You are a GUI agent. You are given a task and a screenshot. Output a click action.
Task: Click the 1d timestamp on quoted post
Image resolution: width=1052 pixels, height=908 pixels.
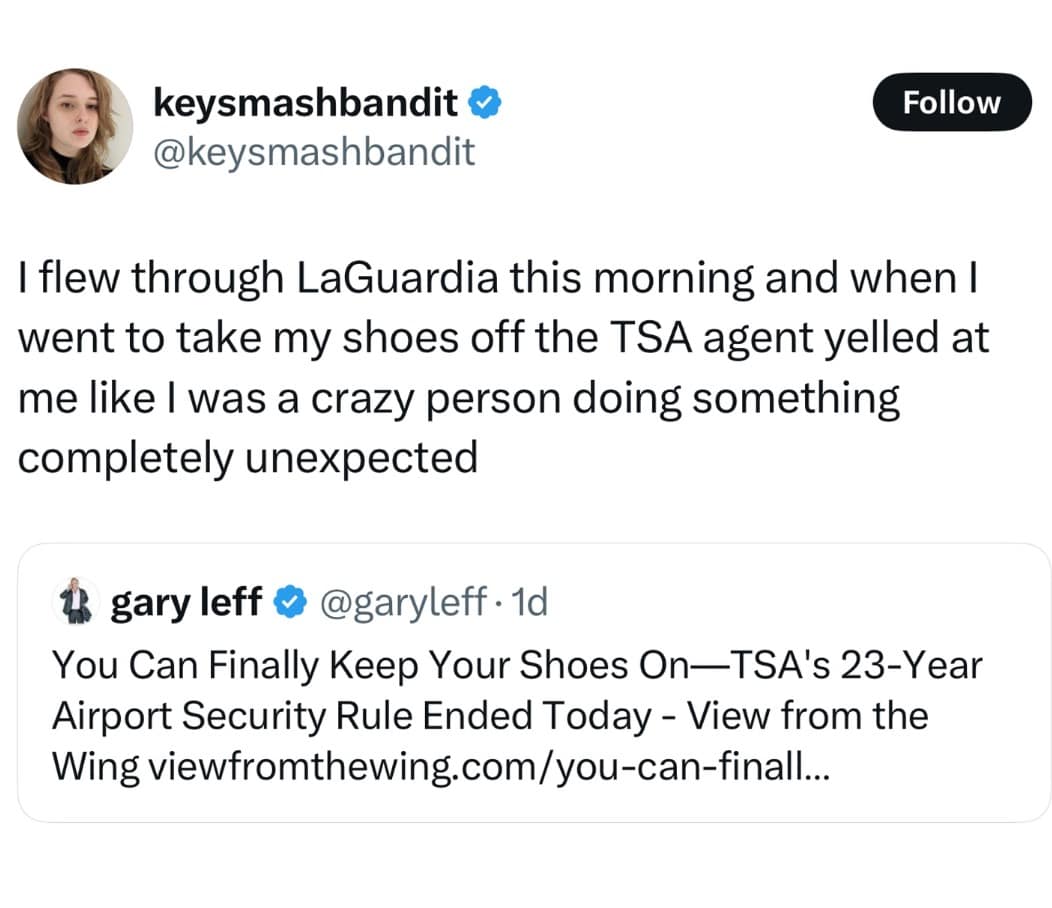coord(530,602)
